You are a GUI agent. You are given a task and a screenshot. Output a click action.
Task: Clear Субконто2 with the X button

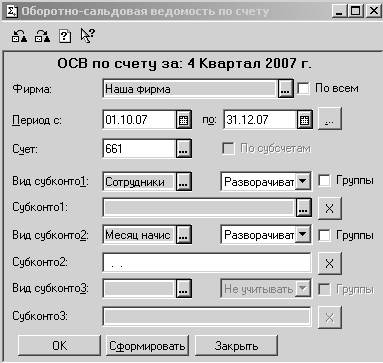pos(330,263)
